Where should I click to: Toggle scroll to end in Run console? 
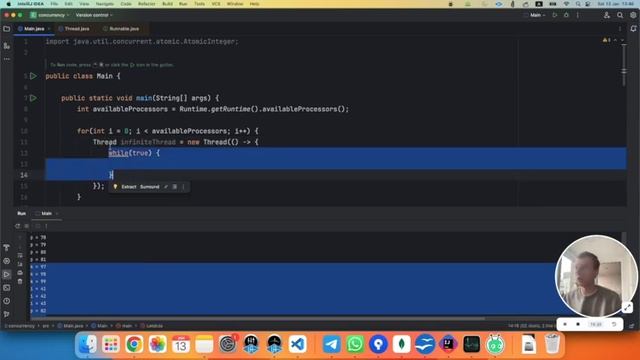(x=20, y=264)
